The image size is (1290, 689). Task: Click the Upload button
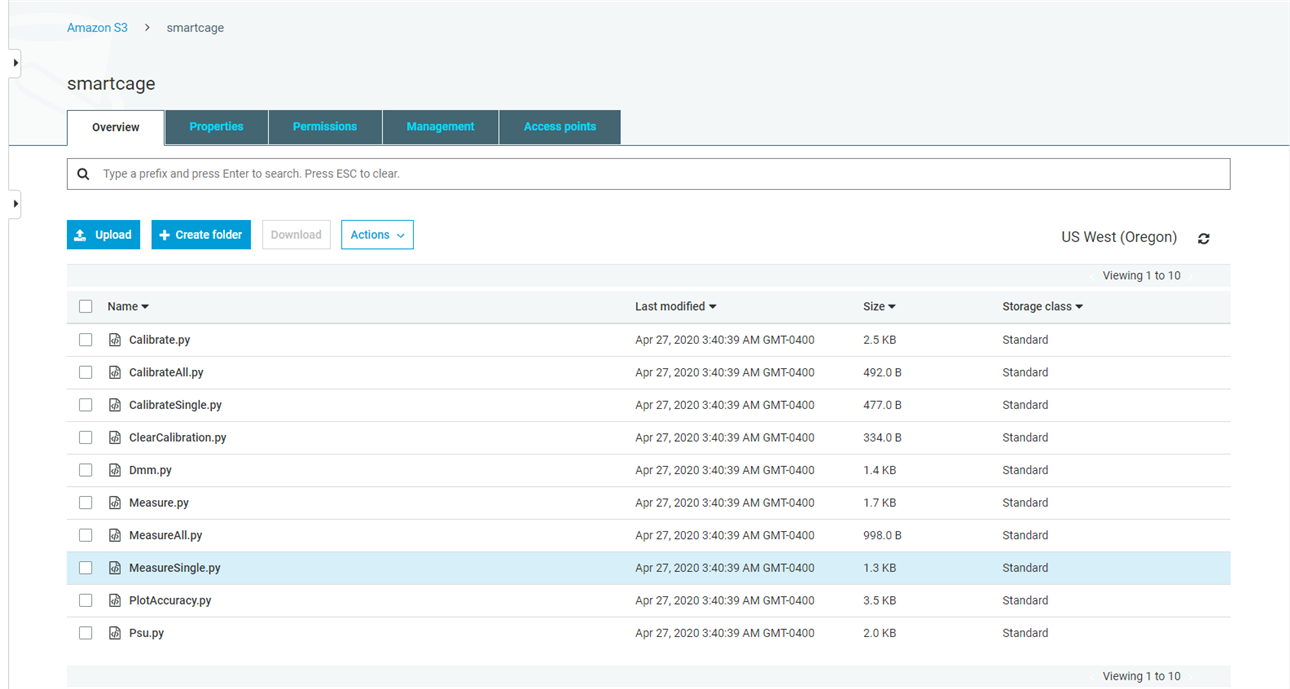(104, 235)
